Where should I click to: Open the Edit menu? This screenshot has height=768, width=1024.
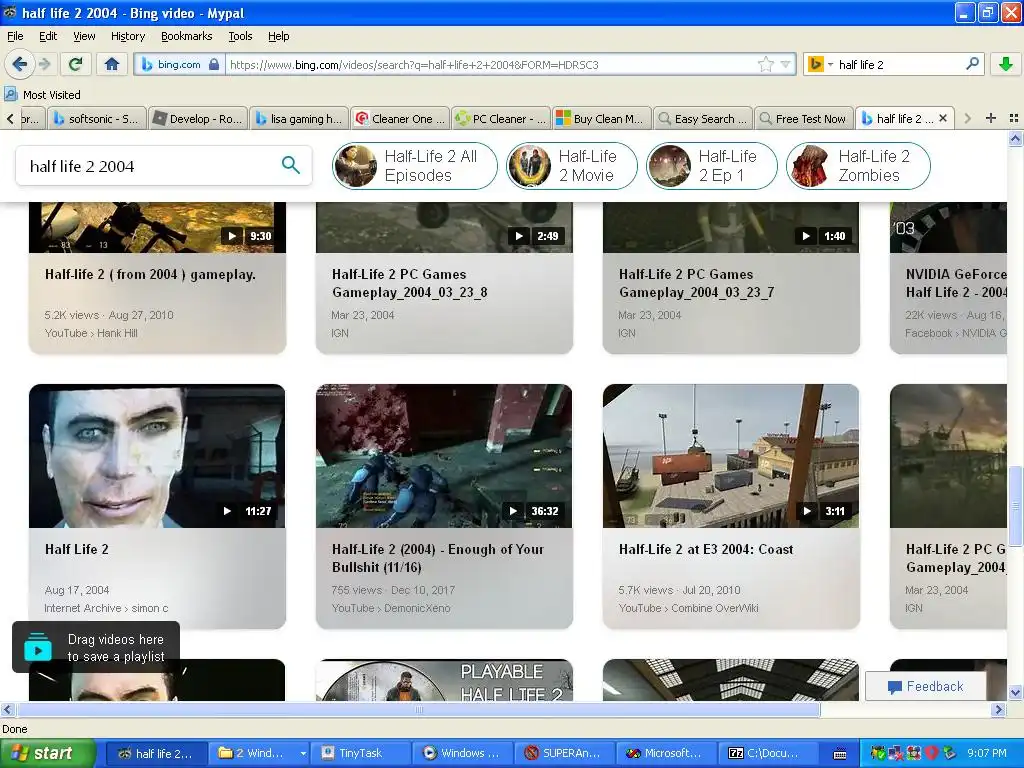48,36
